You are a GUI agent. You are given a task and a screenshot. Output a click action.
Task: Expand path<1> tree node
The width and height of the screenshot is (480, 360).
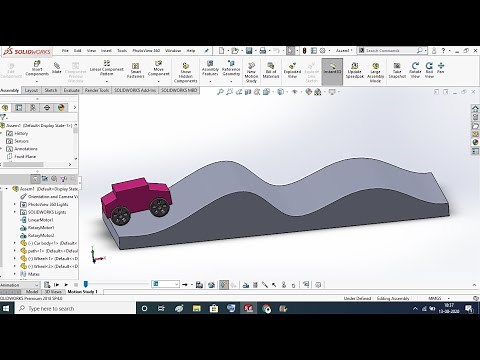point(15,251)
